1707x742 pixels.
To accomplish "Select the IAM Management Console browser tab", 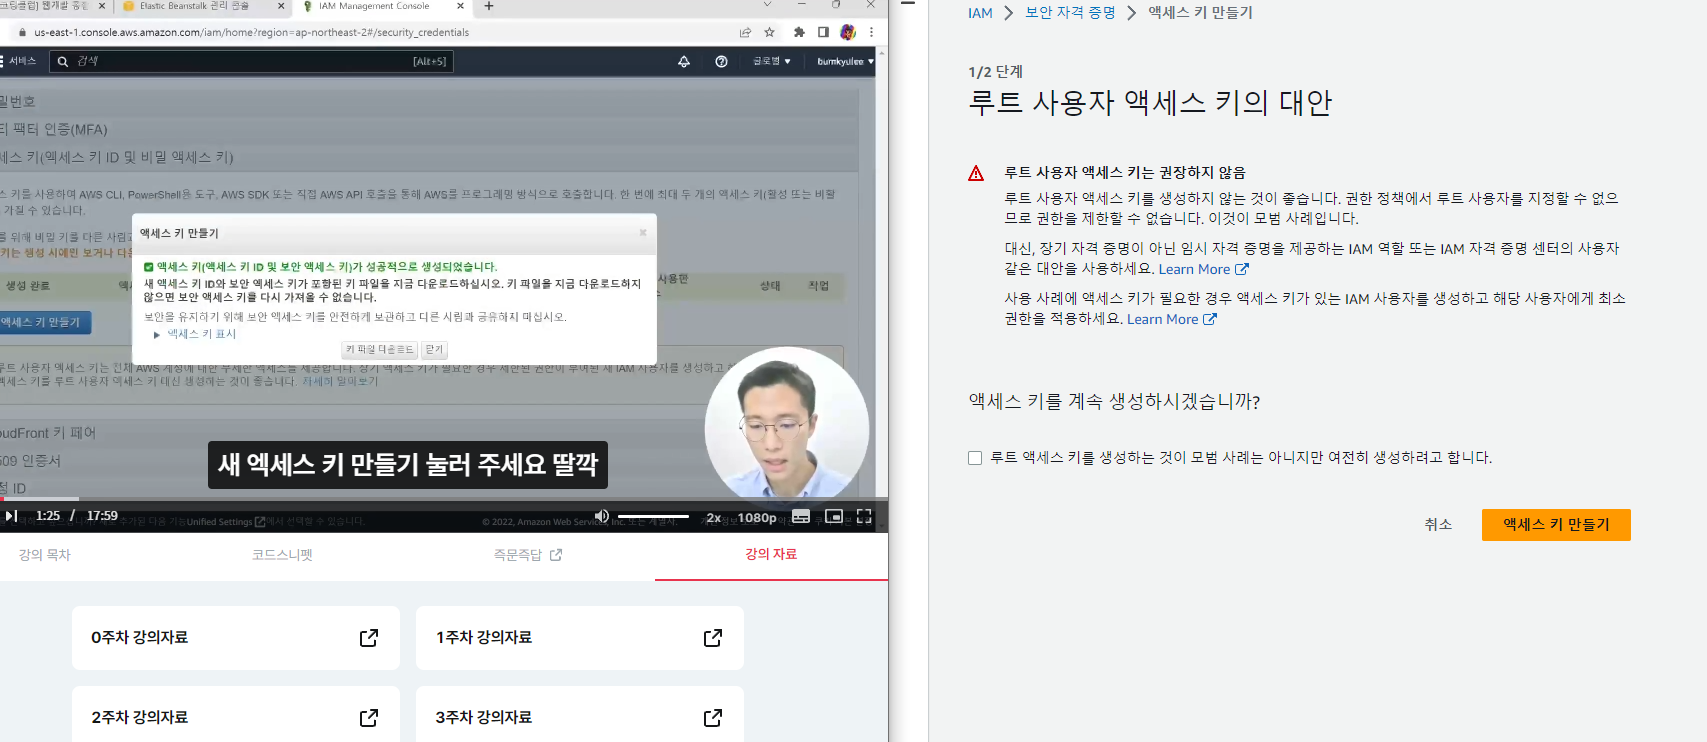I will coord(384,7).
